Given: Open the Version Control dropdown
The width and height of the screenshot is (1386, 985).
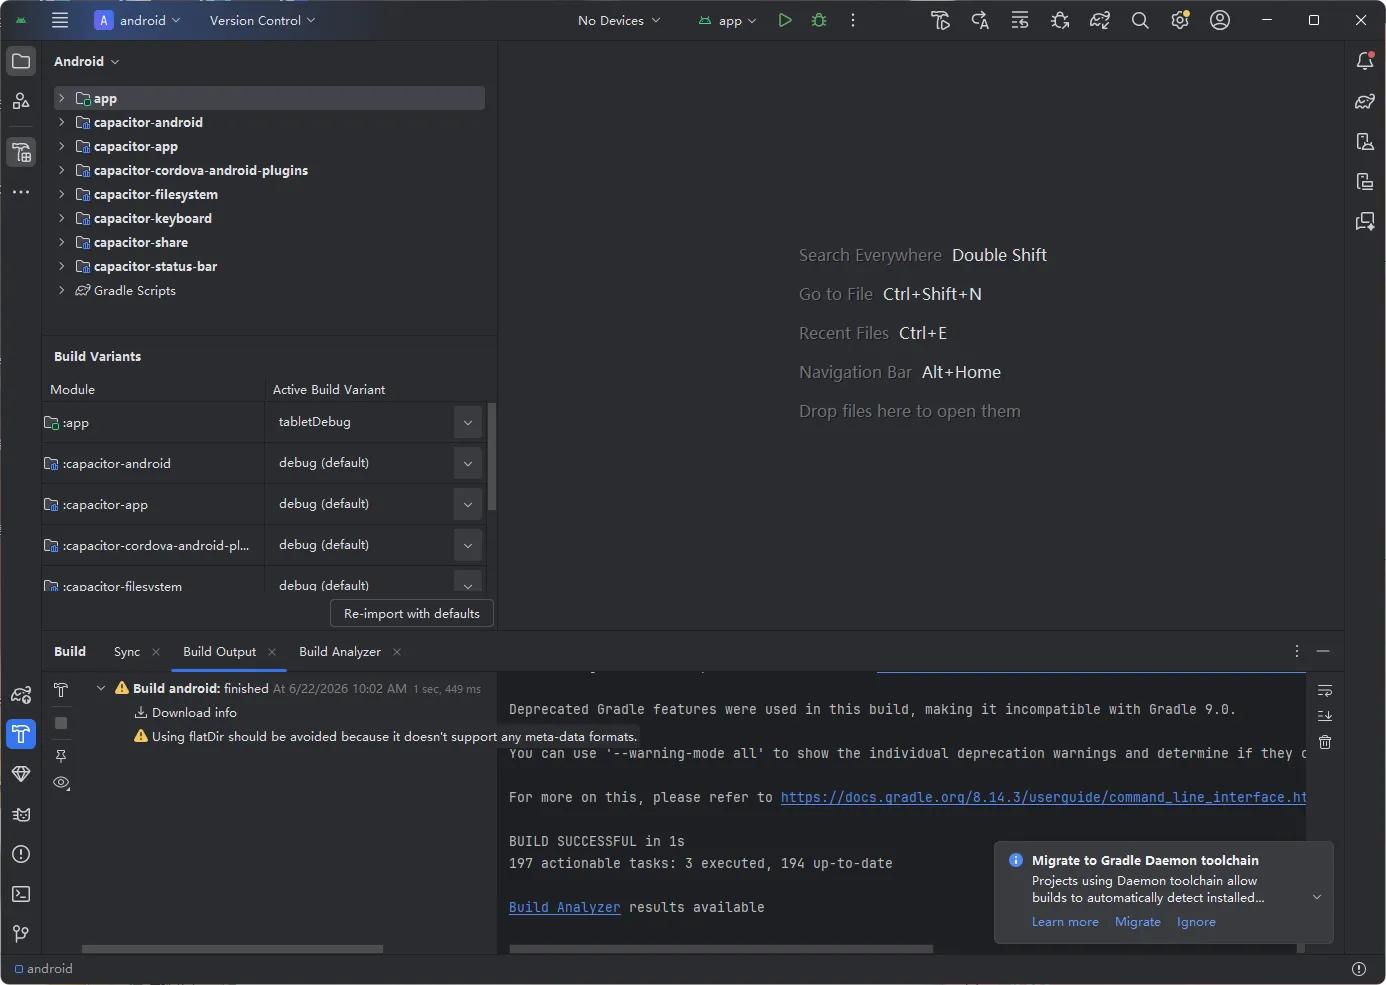Looking at the screenshot, I should (x=262, y=20).
